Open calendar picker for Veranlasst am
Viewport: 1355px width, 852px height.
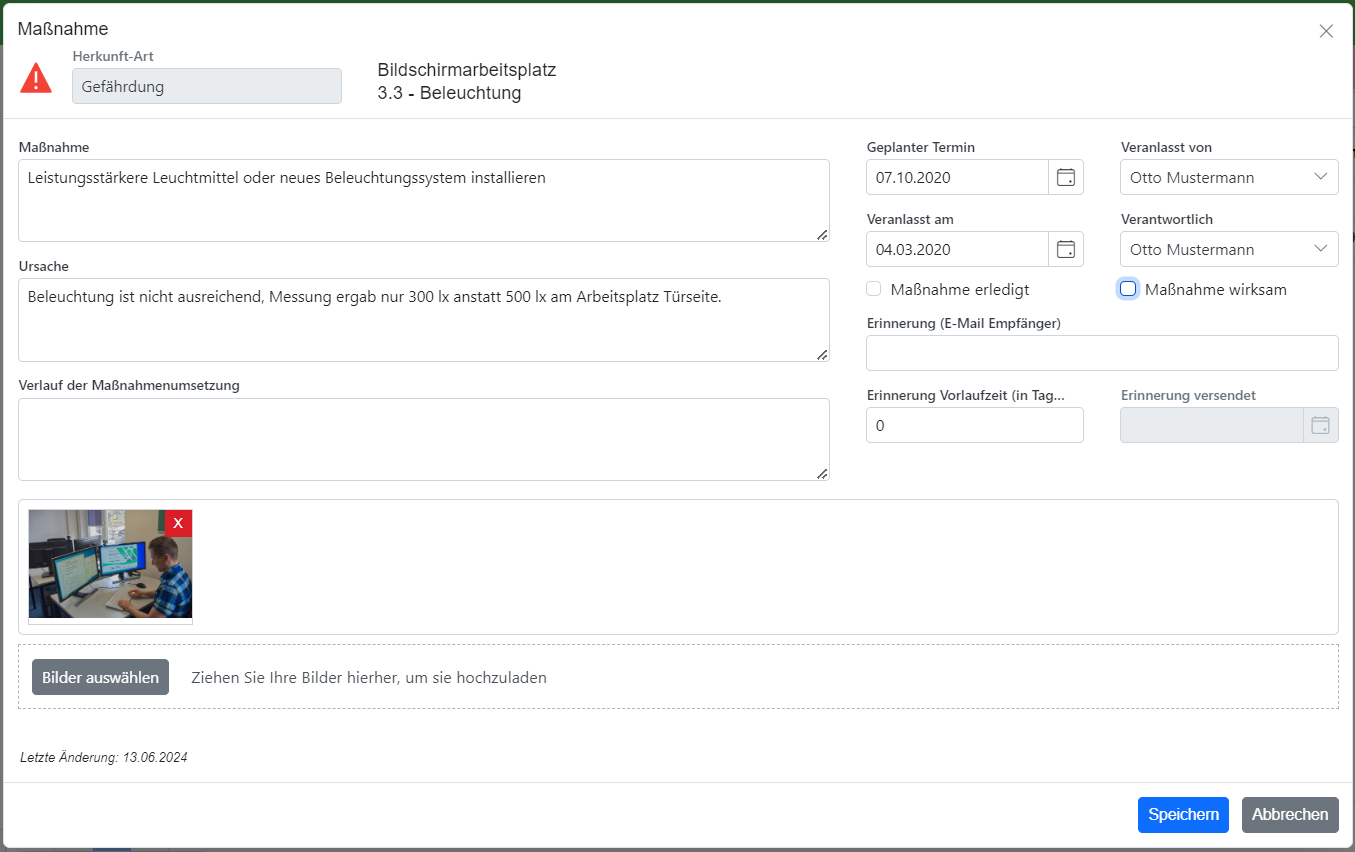(x=1066, y=250)
